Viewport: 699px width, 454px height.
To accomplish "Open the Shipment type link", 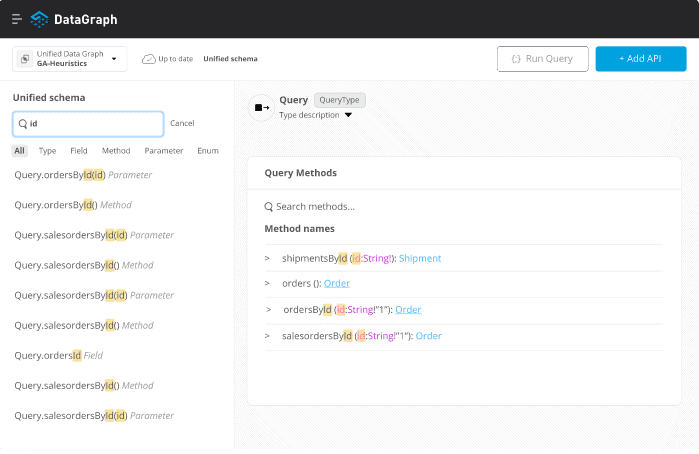I will (419, 258).
